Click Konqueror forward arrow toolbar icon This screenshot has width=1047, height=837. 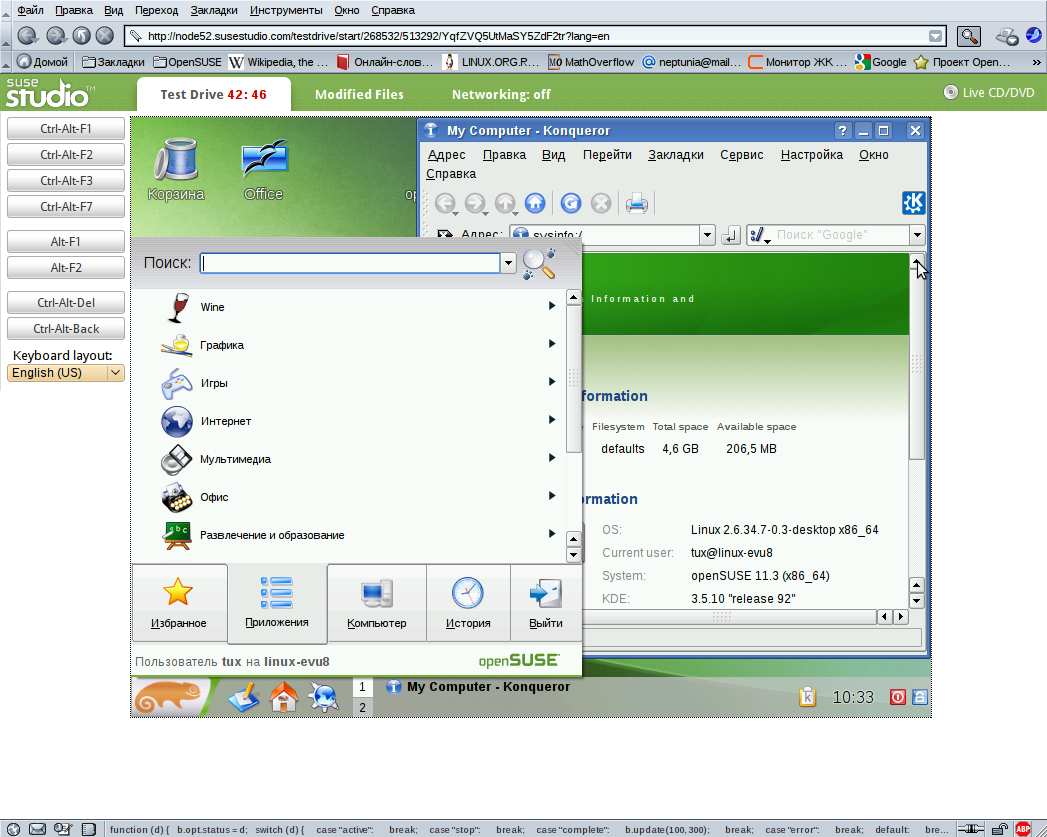pos(475,203)
